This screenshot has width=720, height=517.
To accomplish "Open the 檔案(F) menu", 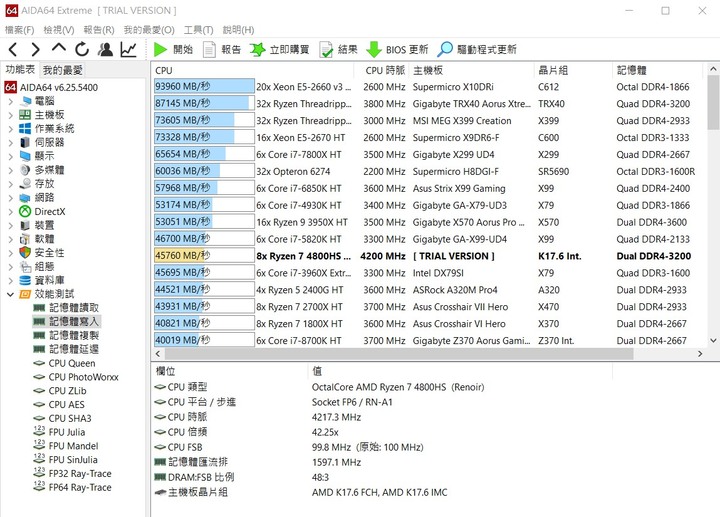I will click(20, 30).
